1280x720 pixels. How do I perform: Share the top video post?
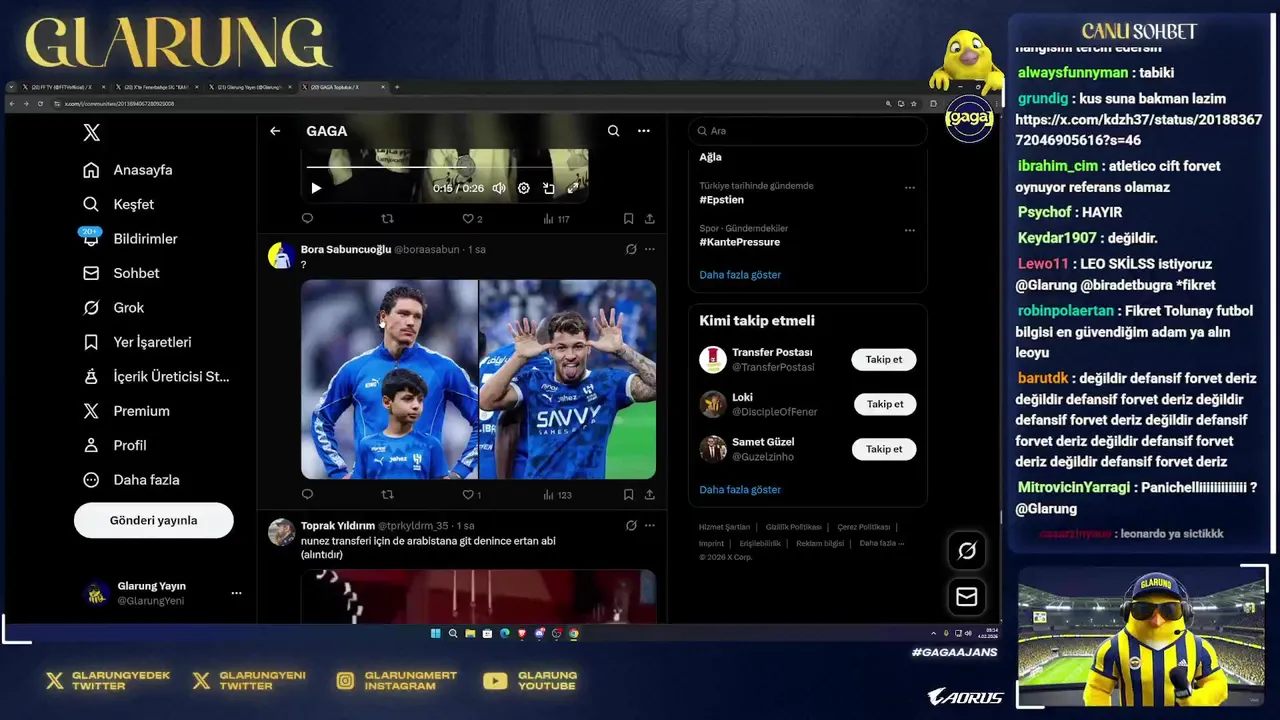pyautogui.click(x=649, y=219)
